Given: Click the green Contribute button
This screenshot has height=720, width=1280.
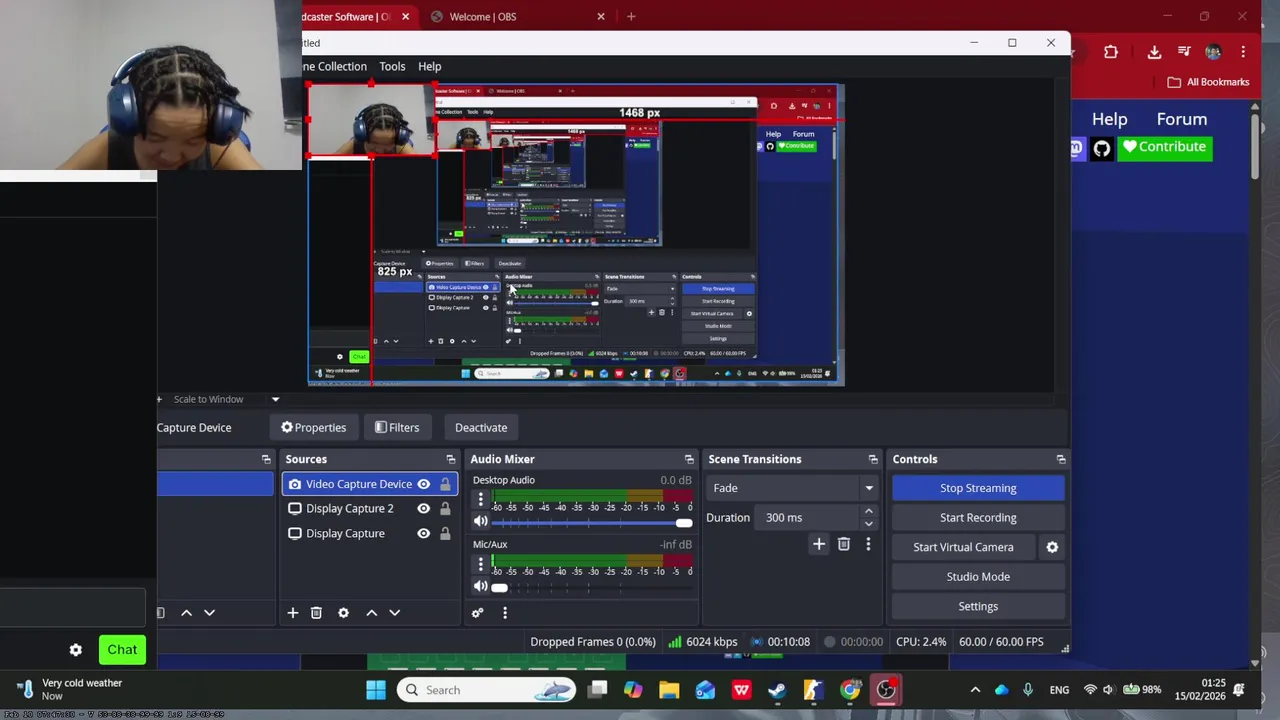Looking at the screenshot, I should (x=1165, y=147).
